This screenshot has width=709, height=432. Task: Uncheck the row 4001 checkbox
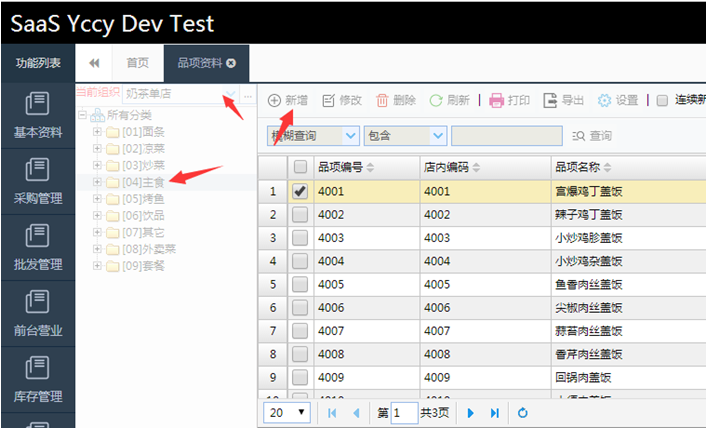click(300, 191)
